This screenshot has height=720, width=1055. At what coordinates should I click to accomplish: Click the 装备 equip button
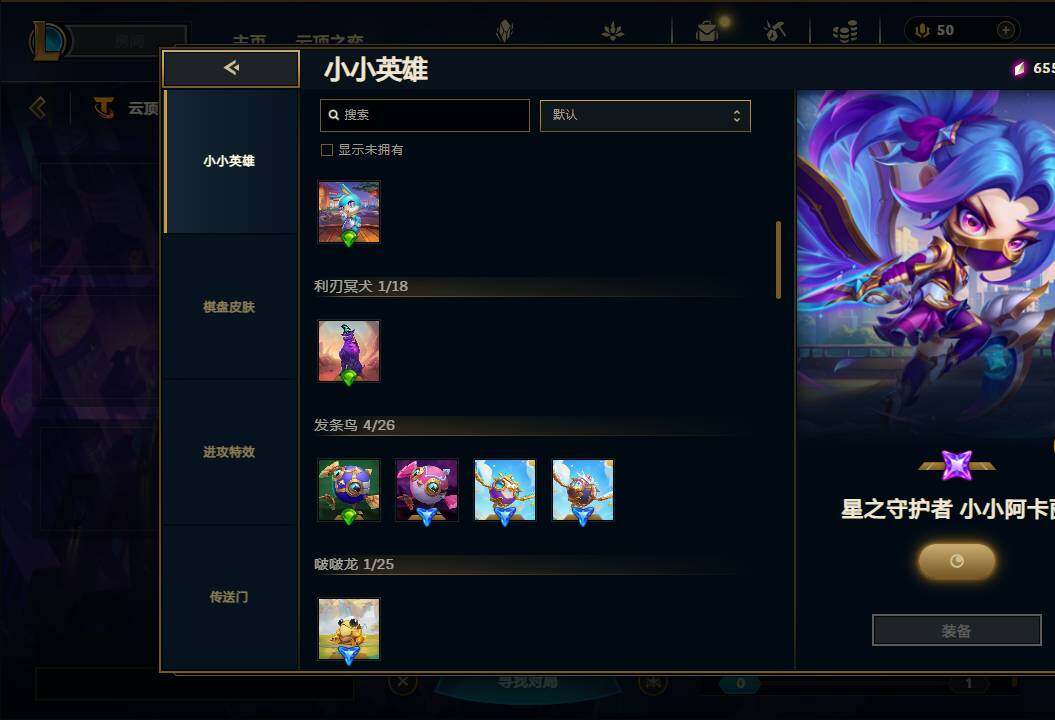click(956, 631)
